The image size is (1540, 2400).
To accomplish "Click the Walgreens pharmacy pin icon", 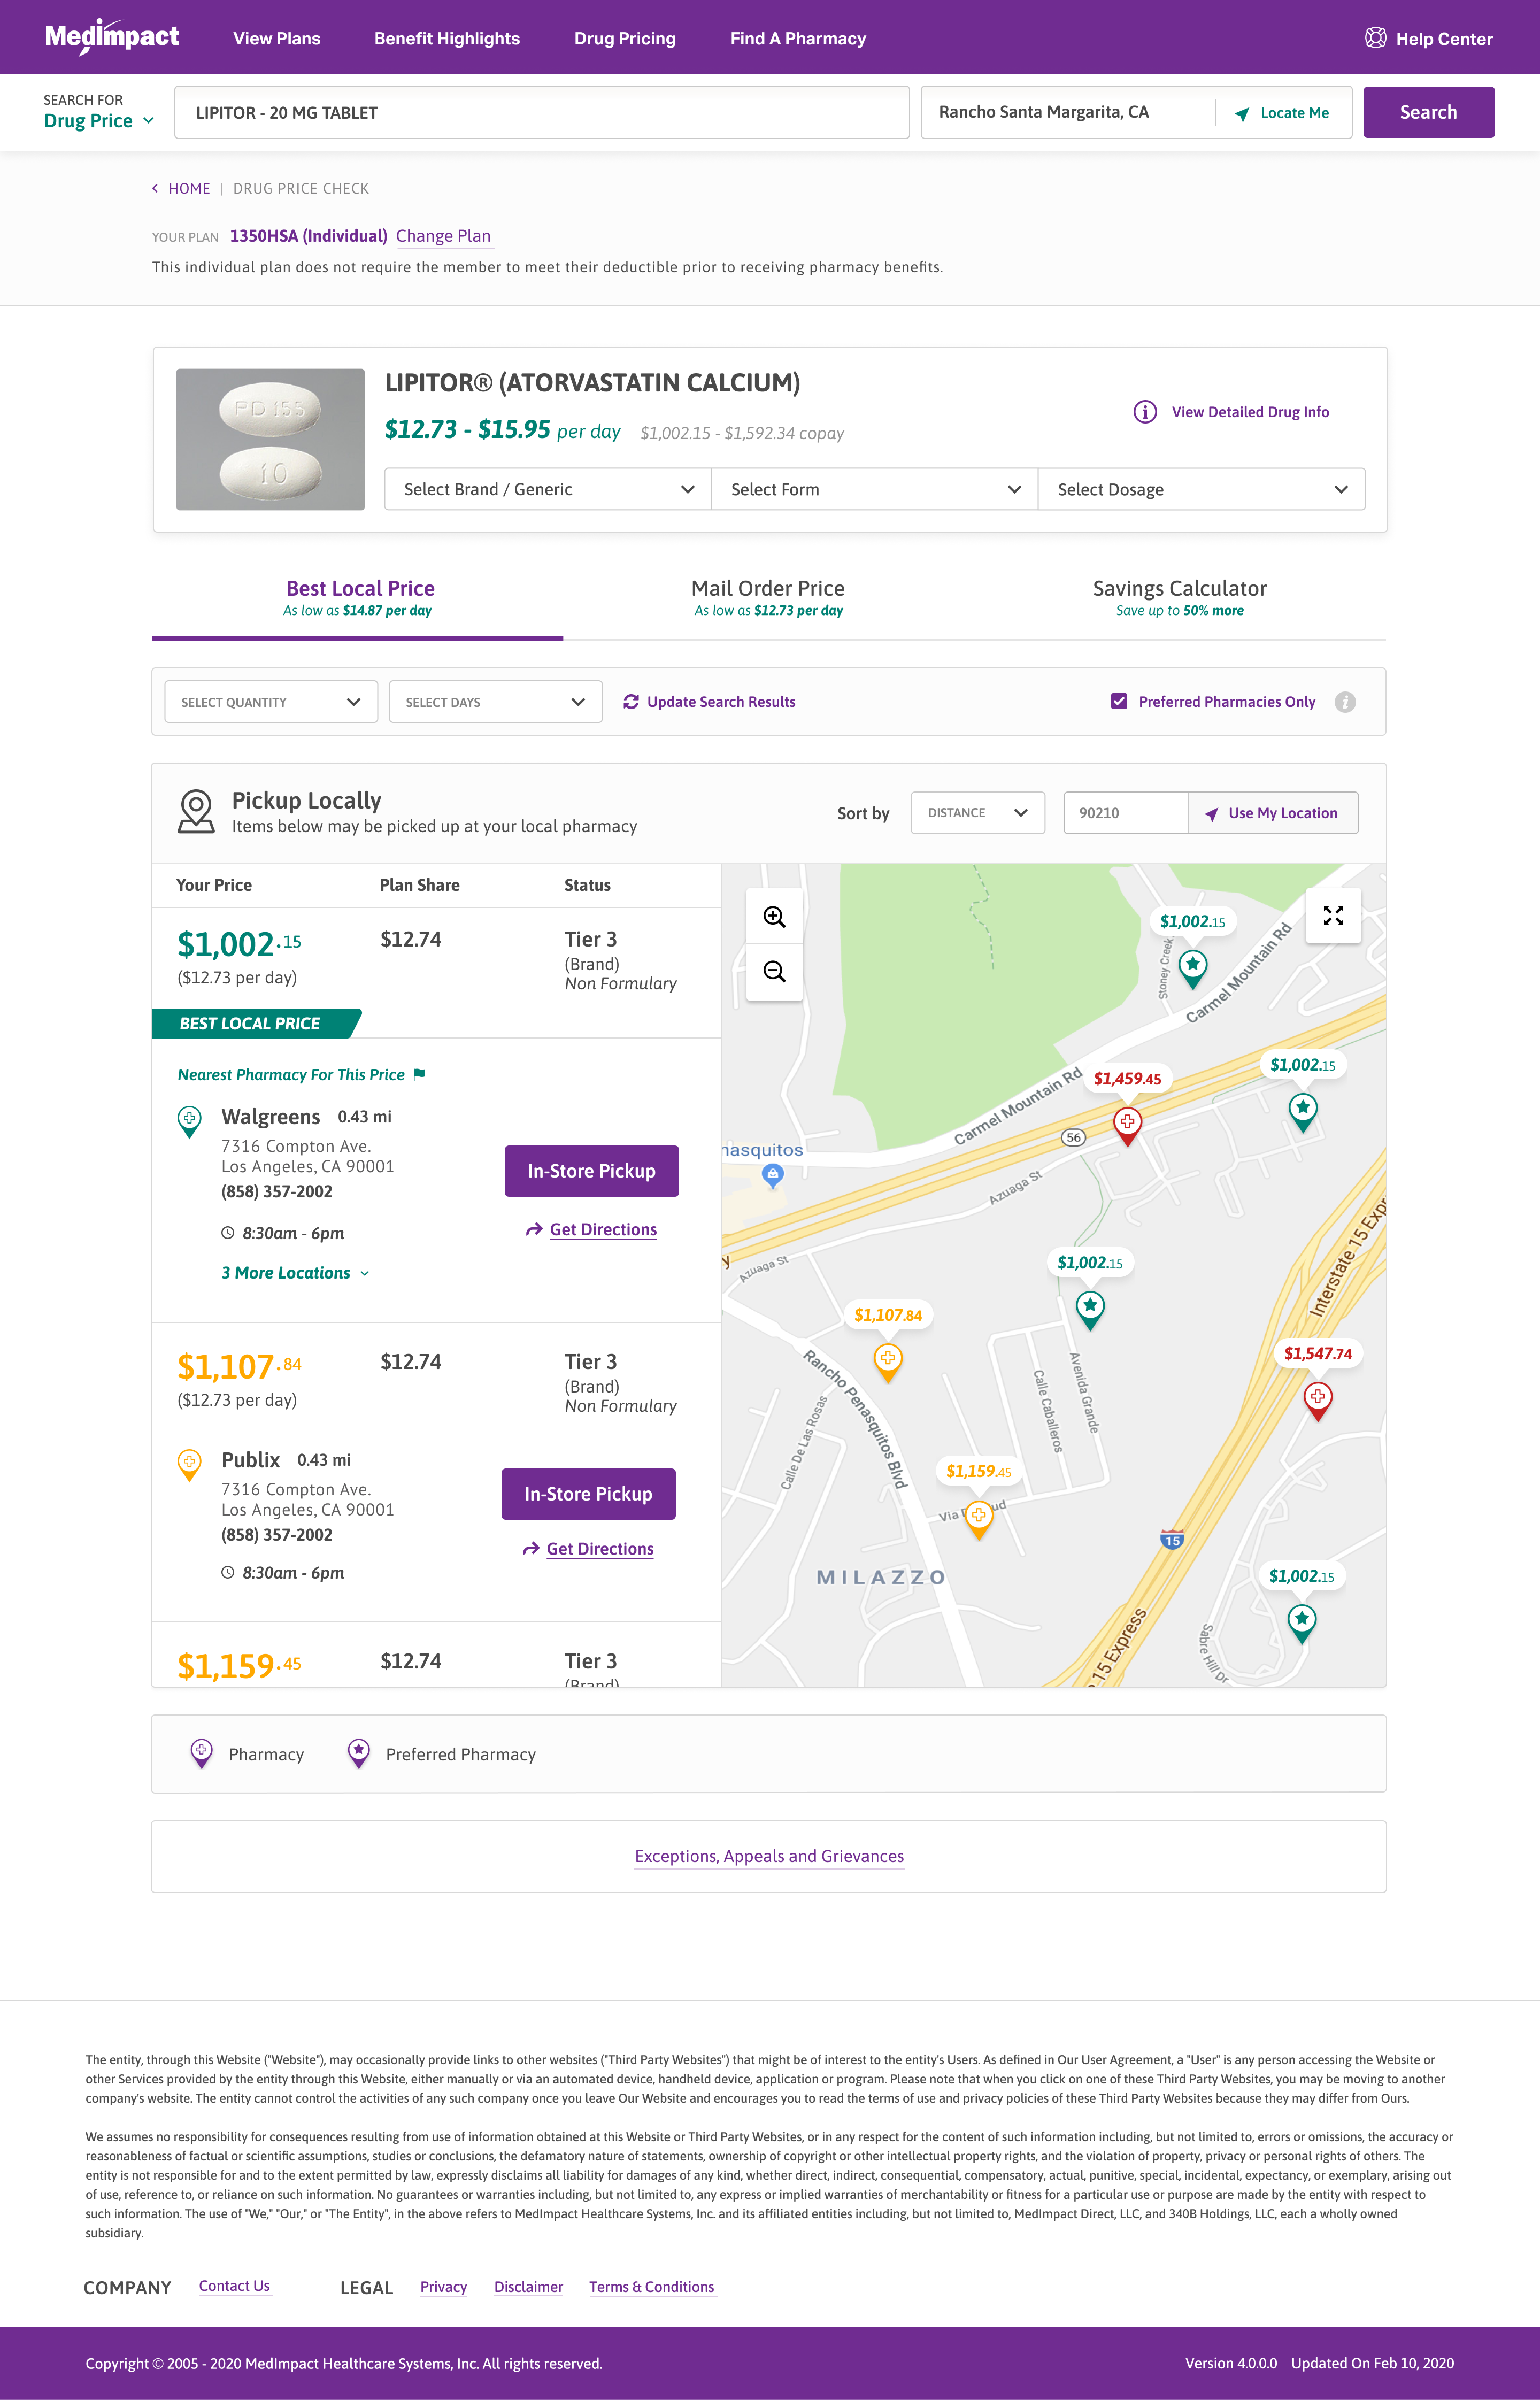I will 189,1121.
